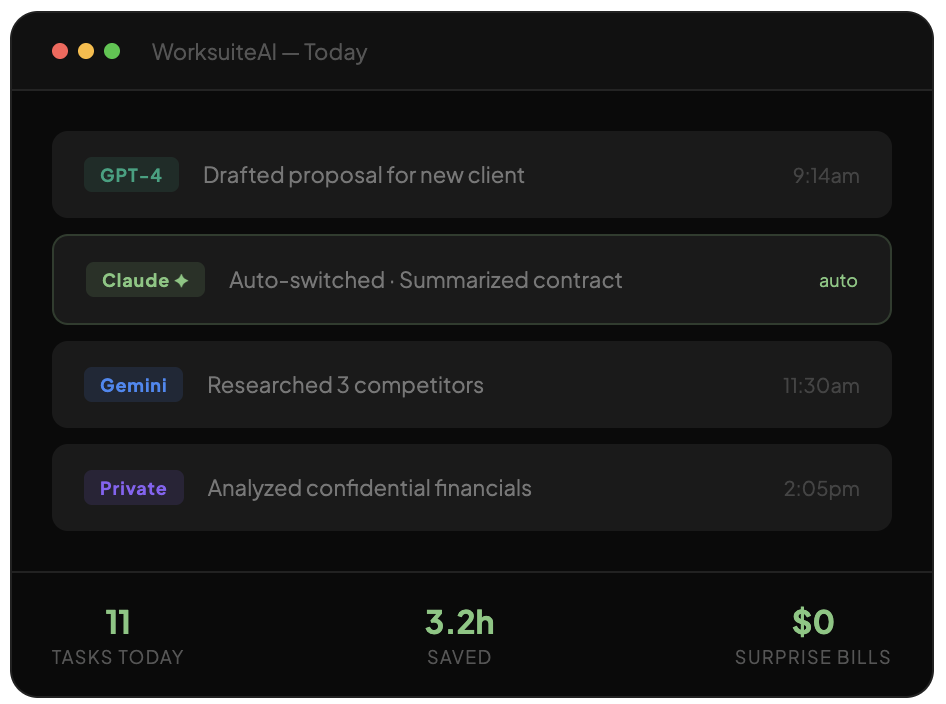Select the Analyzed confidential financials entry
This screenshot has width=946, height=704.
pos(369,489)
